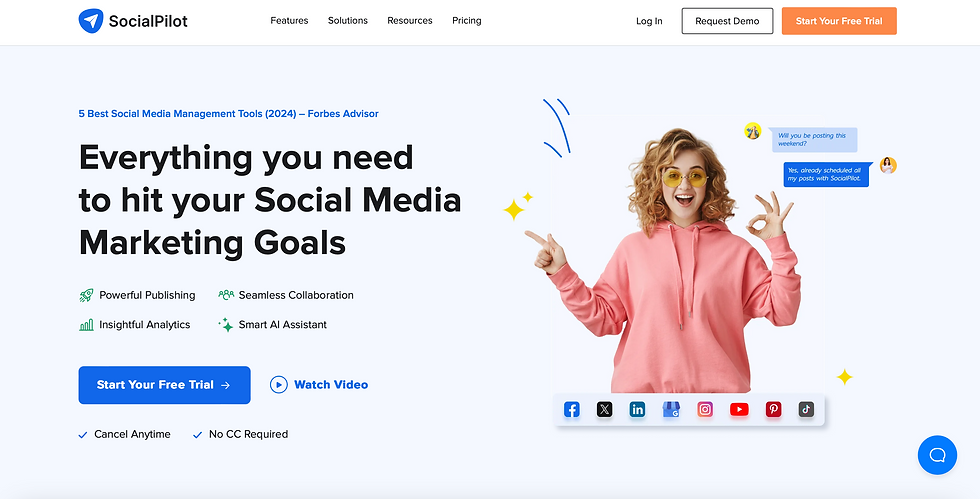
Task: Click the checkmark next to No CC Required
Action: click(198, 435)
